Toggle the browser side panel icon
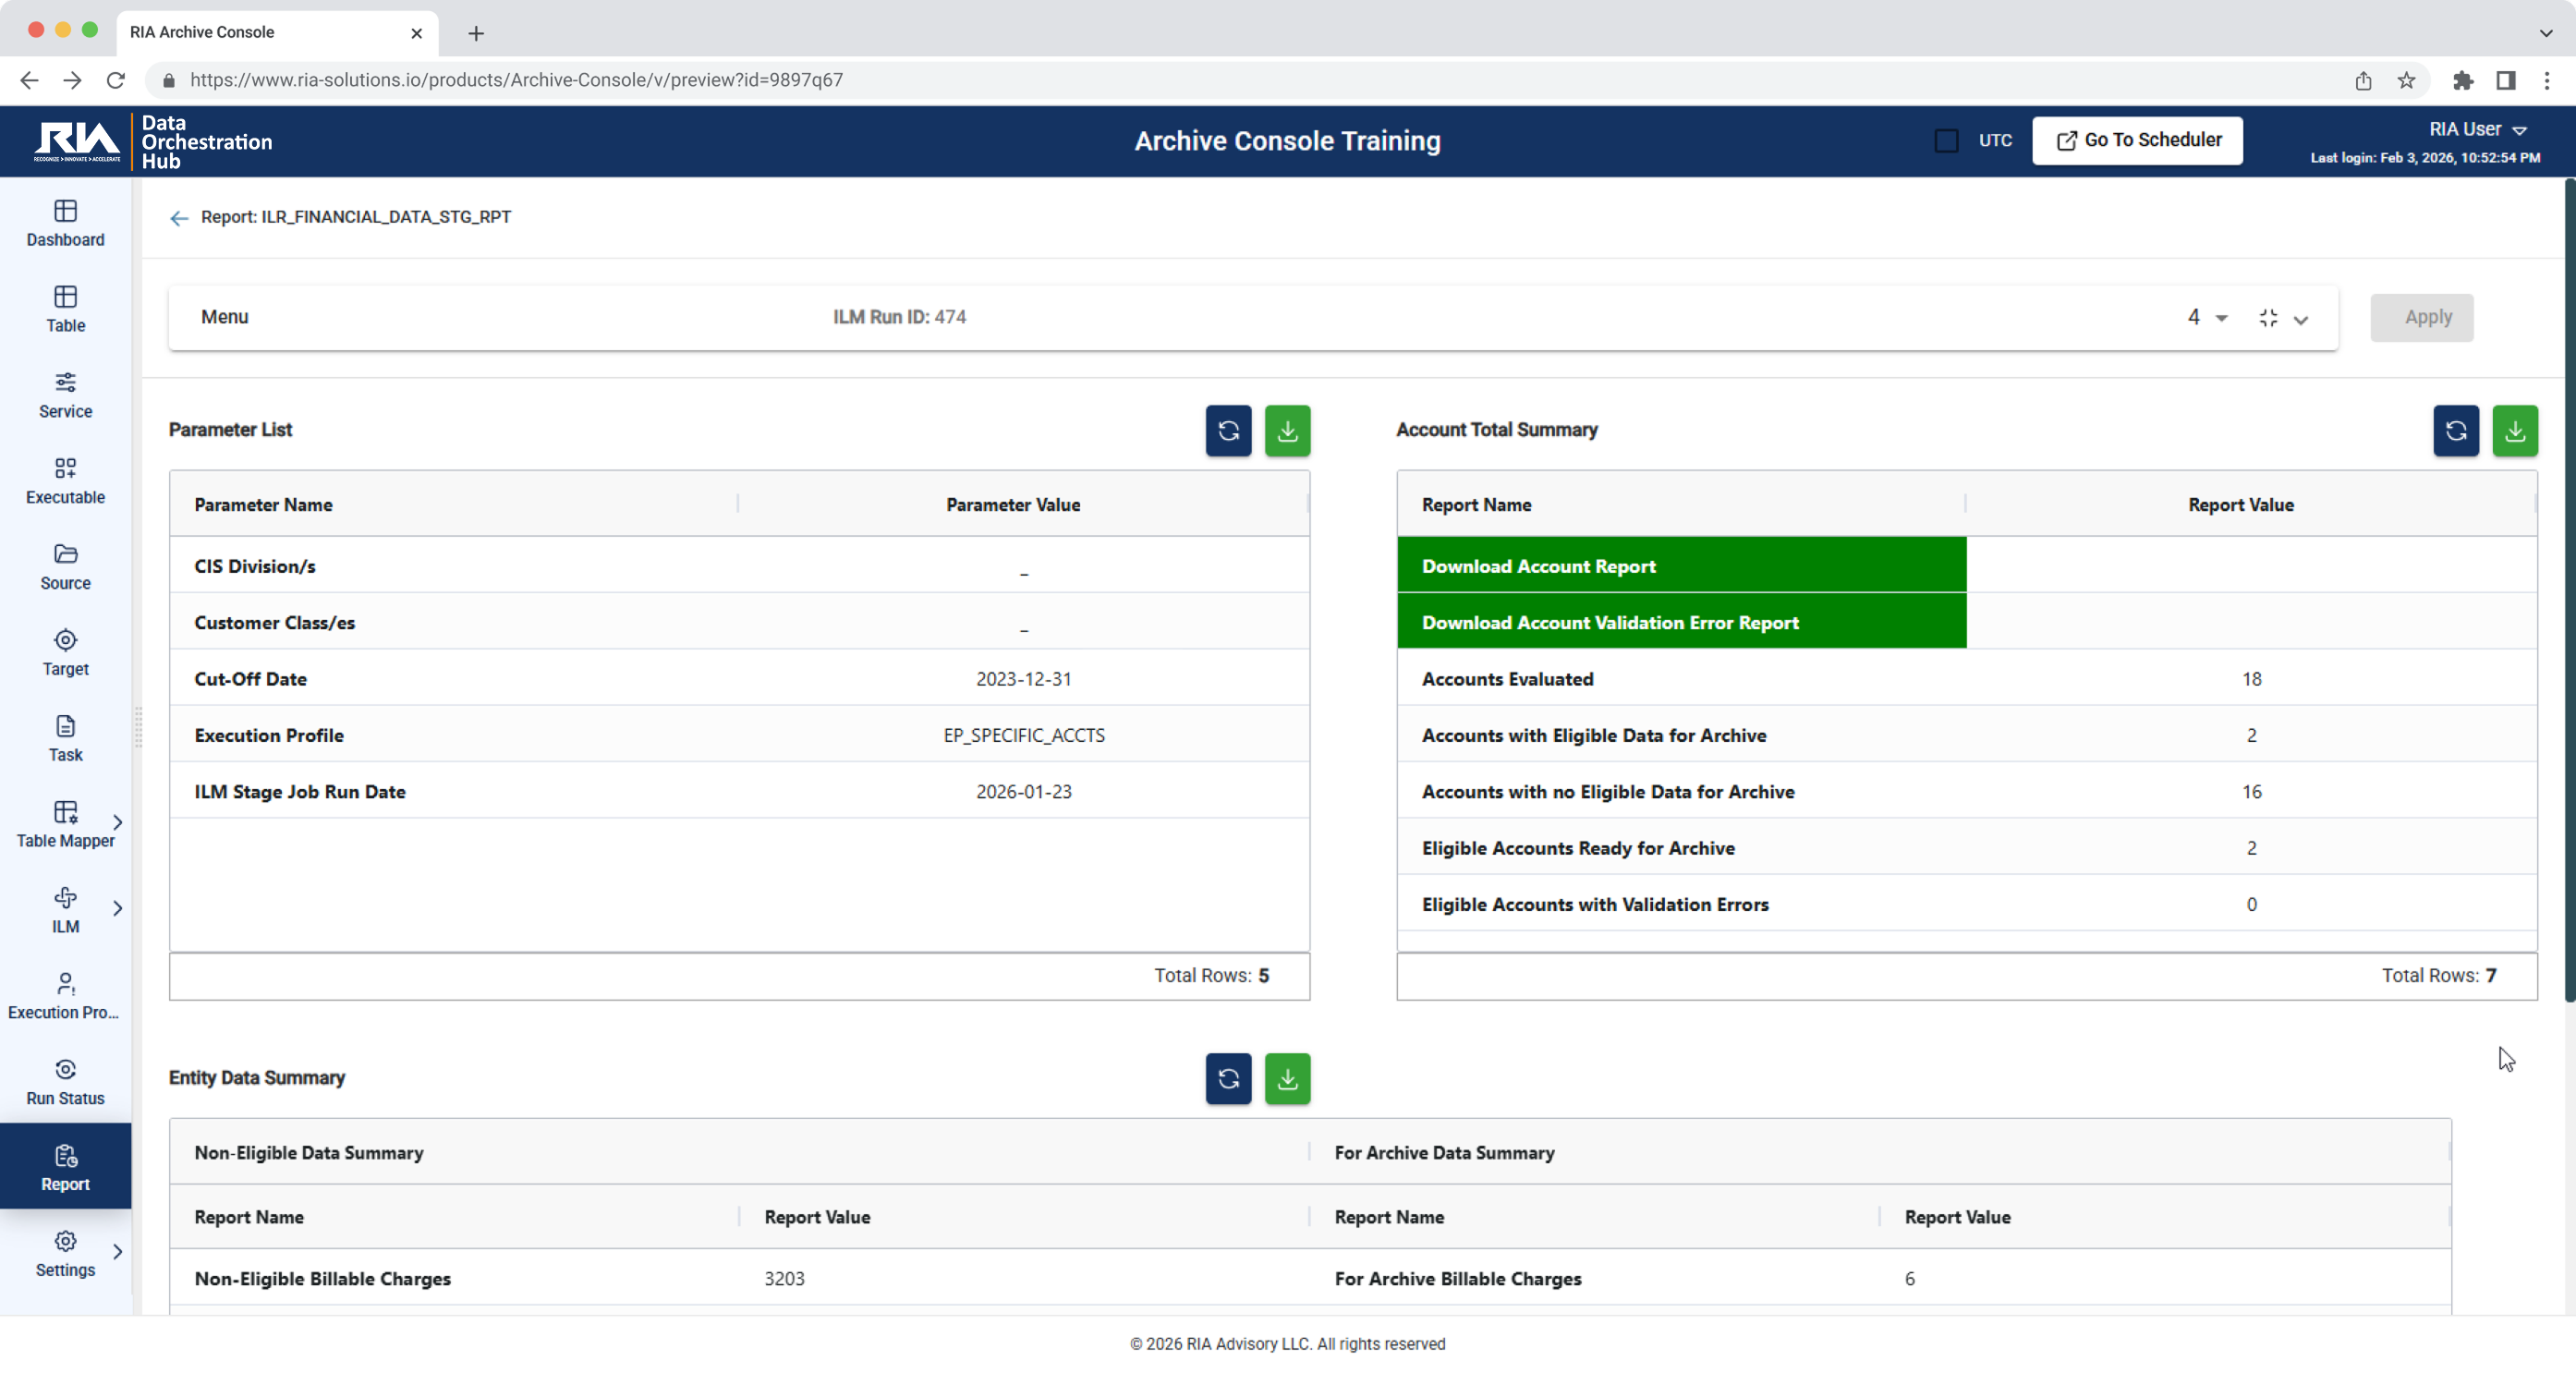Viewport: 2576px width, 1373px height. (2505, 80)
